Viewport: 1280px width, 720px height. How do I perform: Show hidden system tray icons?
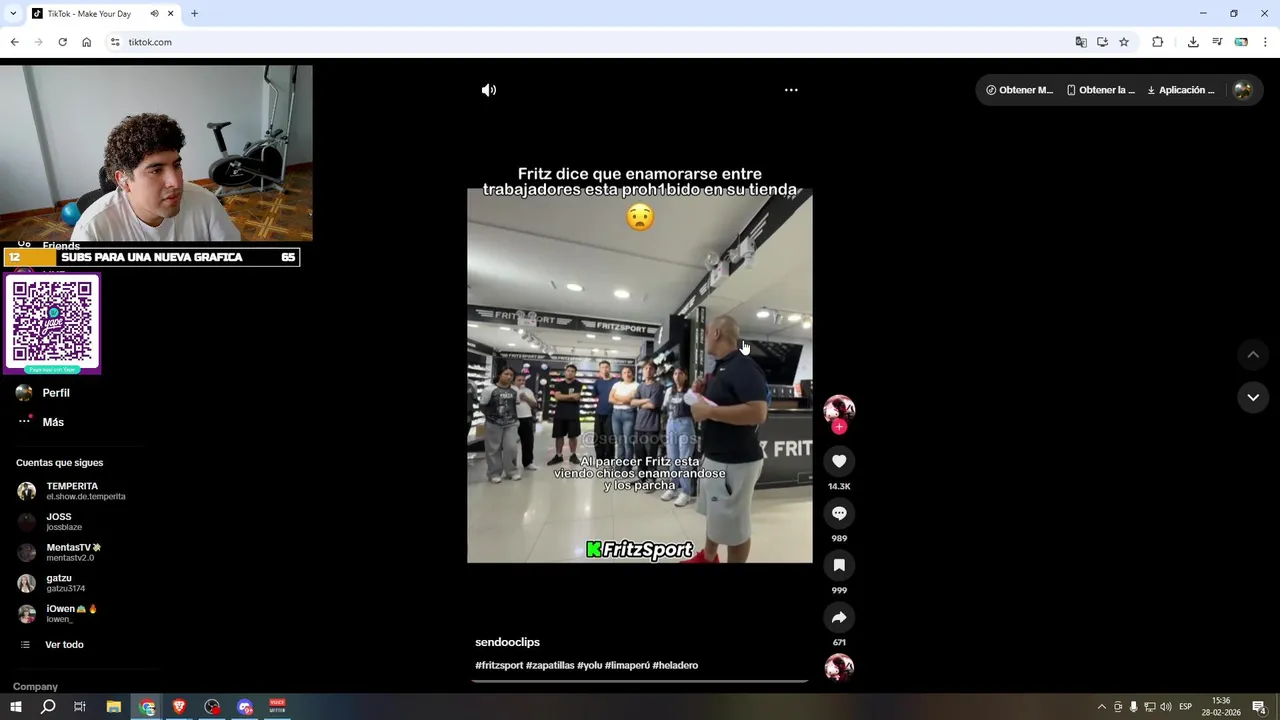pos(1102,707)
